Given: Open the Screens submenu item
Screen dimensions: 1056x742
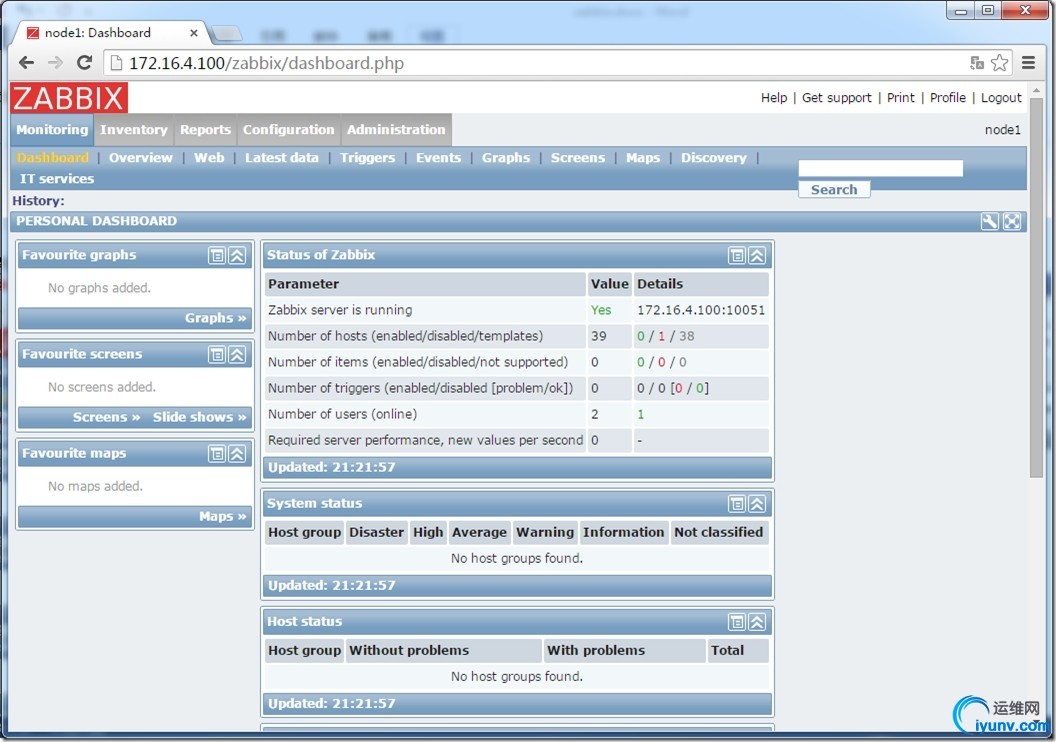Looking at the screenshot, I should [578, 158].
